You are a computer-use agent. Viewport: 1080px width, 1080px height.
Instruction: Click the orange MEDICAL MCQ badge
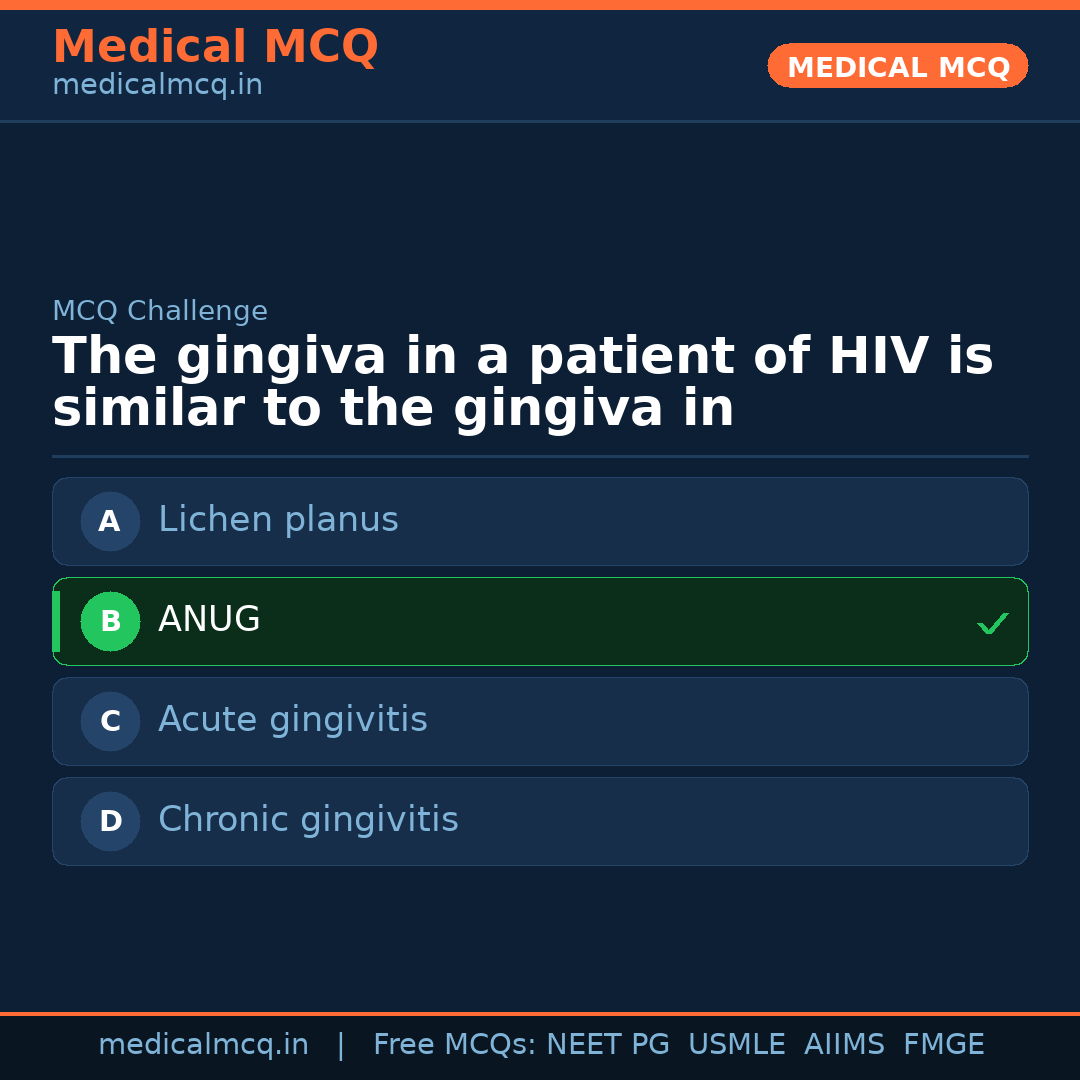coord(897,66)
